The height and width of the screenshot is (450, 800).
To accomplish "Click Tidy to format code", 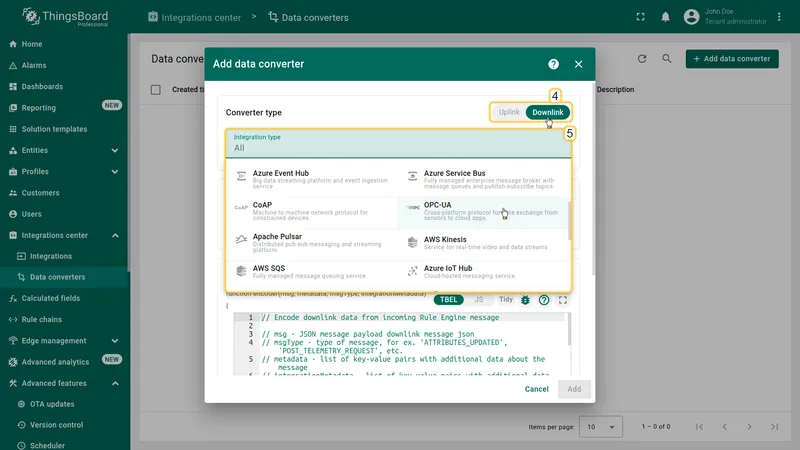I will [506, 299].
